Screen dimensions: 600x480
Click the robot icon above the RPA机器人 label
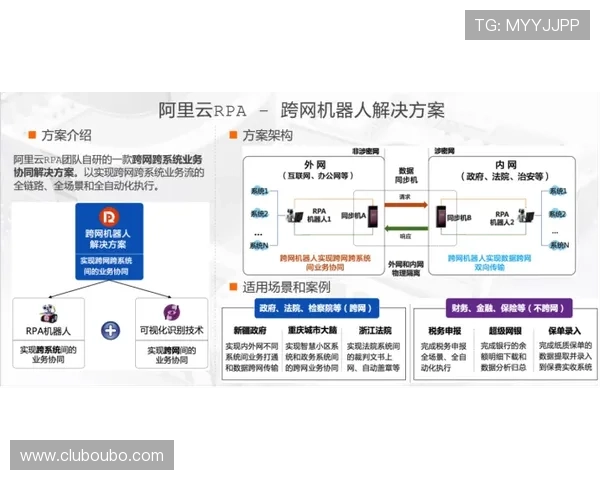48,313
